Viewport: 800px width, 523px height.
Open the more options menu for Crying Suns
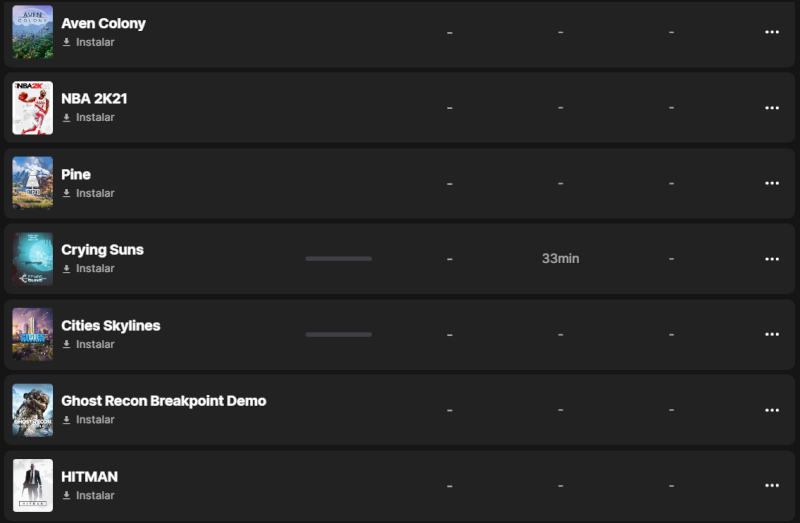[x=771, y=259]
